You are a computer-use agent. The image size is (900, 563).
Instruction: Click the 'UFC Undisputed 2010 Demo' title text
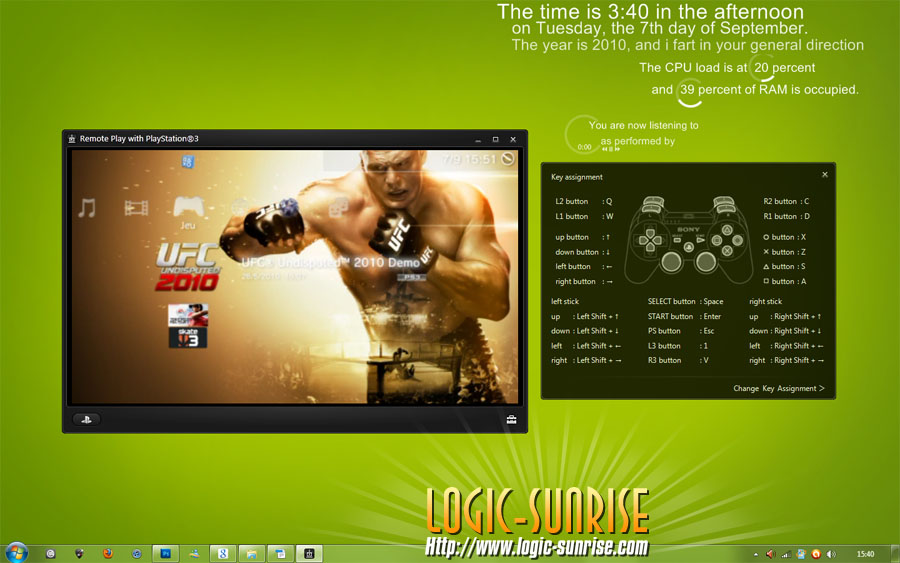coord(331,262)
